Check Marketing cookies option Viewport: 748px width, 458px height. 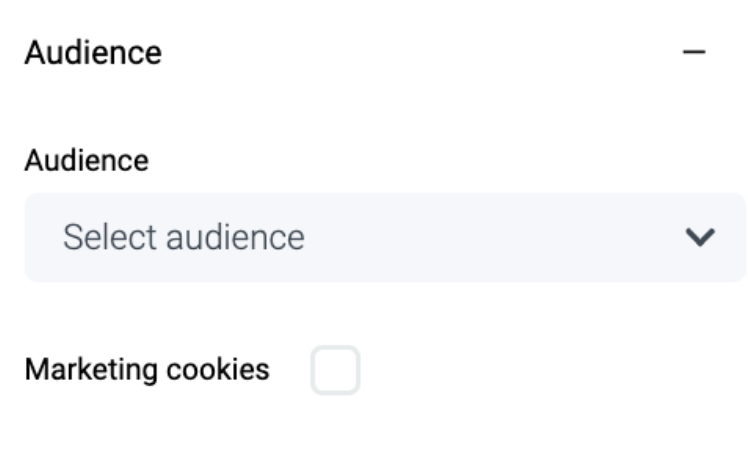pyautogui.click(x=335, y=370)
